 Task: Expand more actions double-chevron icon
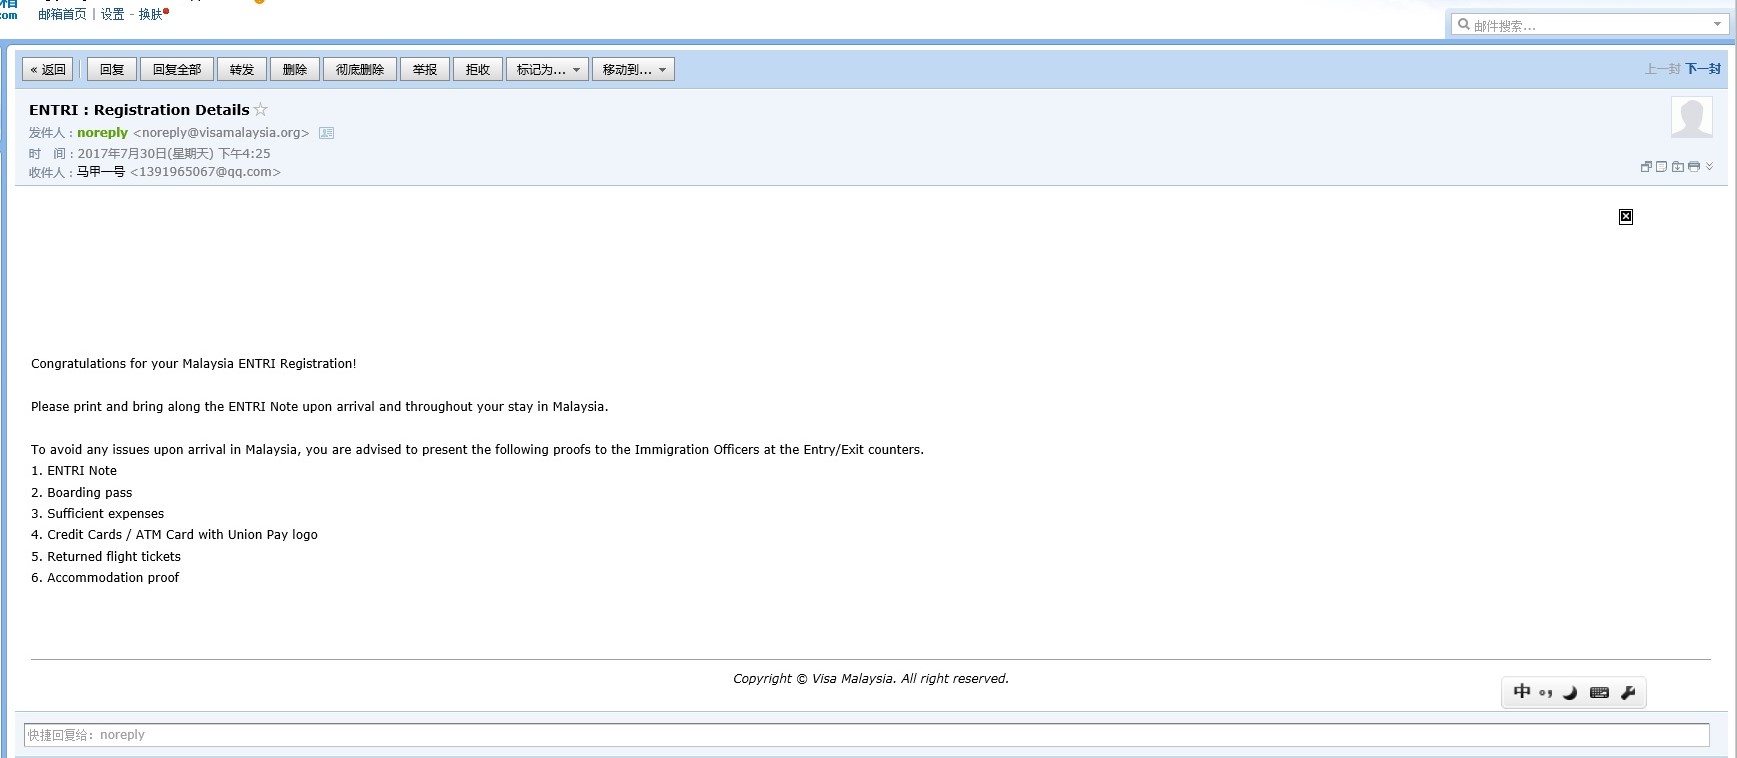point(1709,166)
